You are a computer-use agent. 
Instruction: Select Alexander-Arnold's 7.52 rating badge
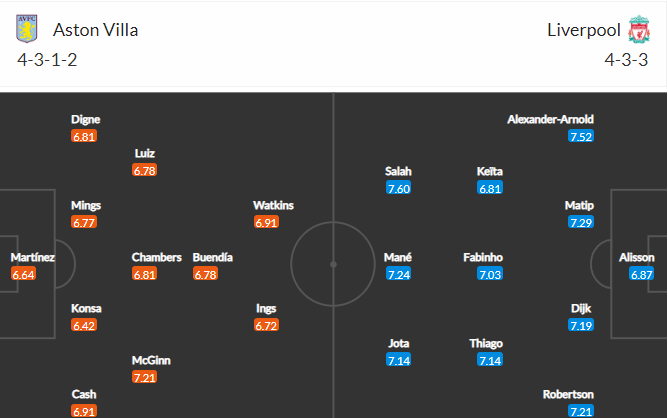pyautogui.click(x=581, y=136)
